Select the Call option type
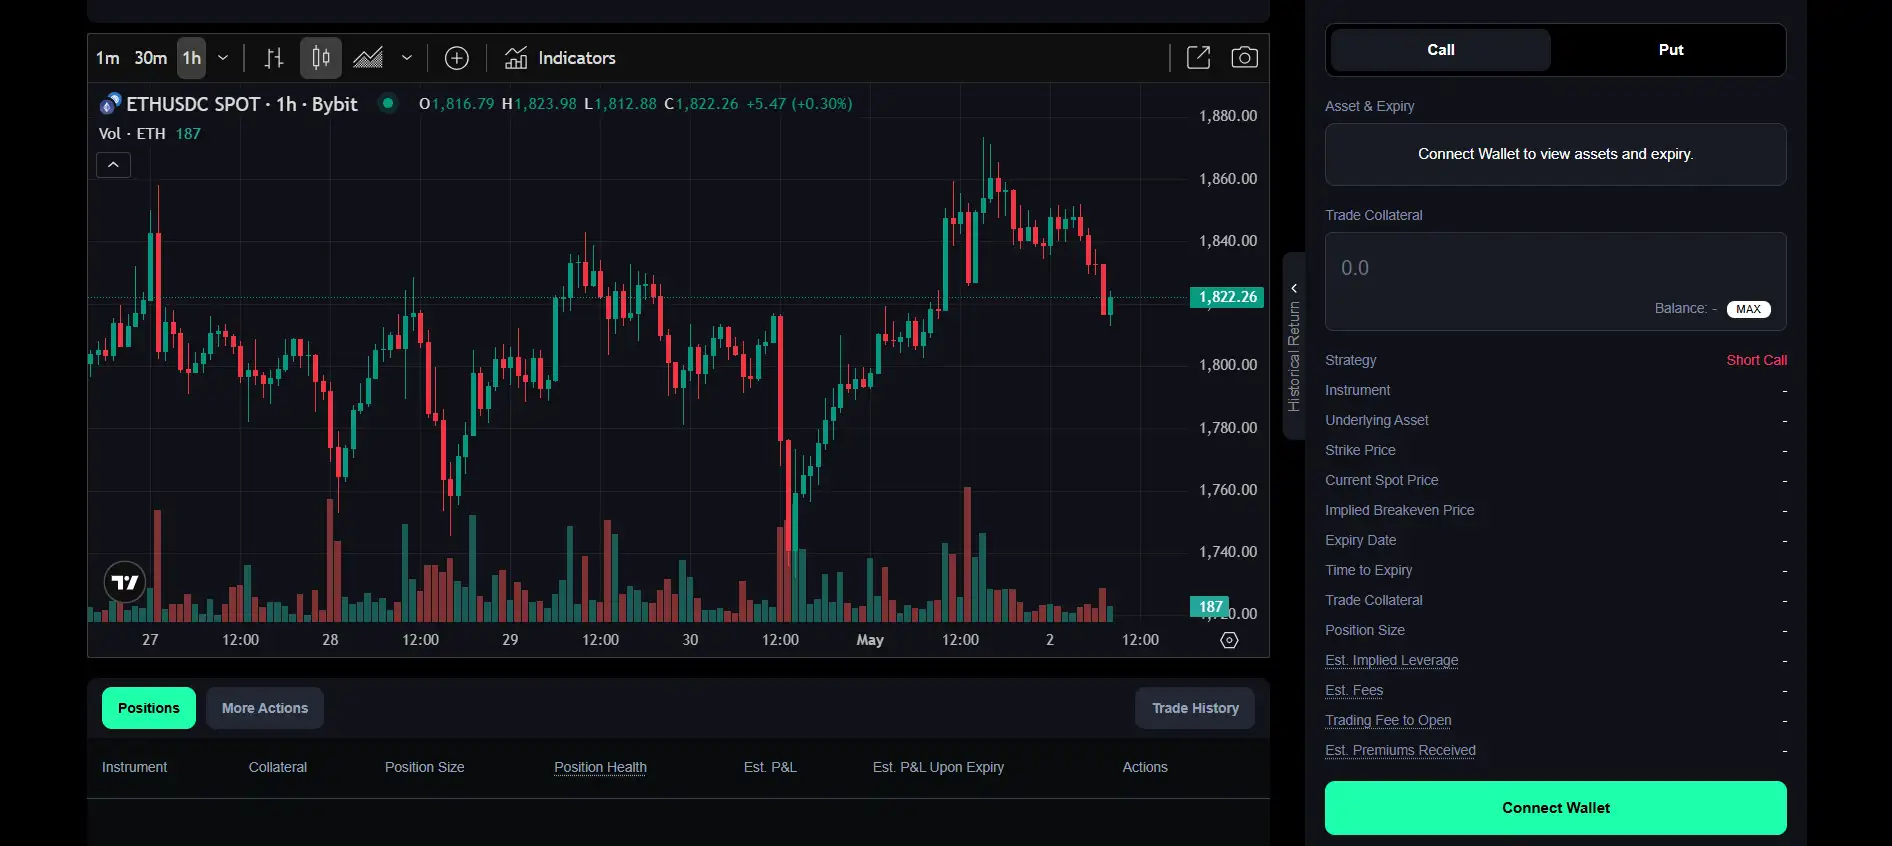The width and height of the screenshot is (1892, 846). pos(1440,50)
